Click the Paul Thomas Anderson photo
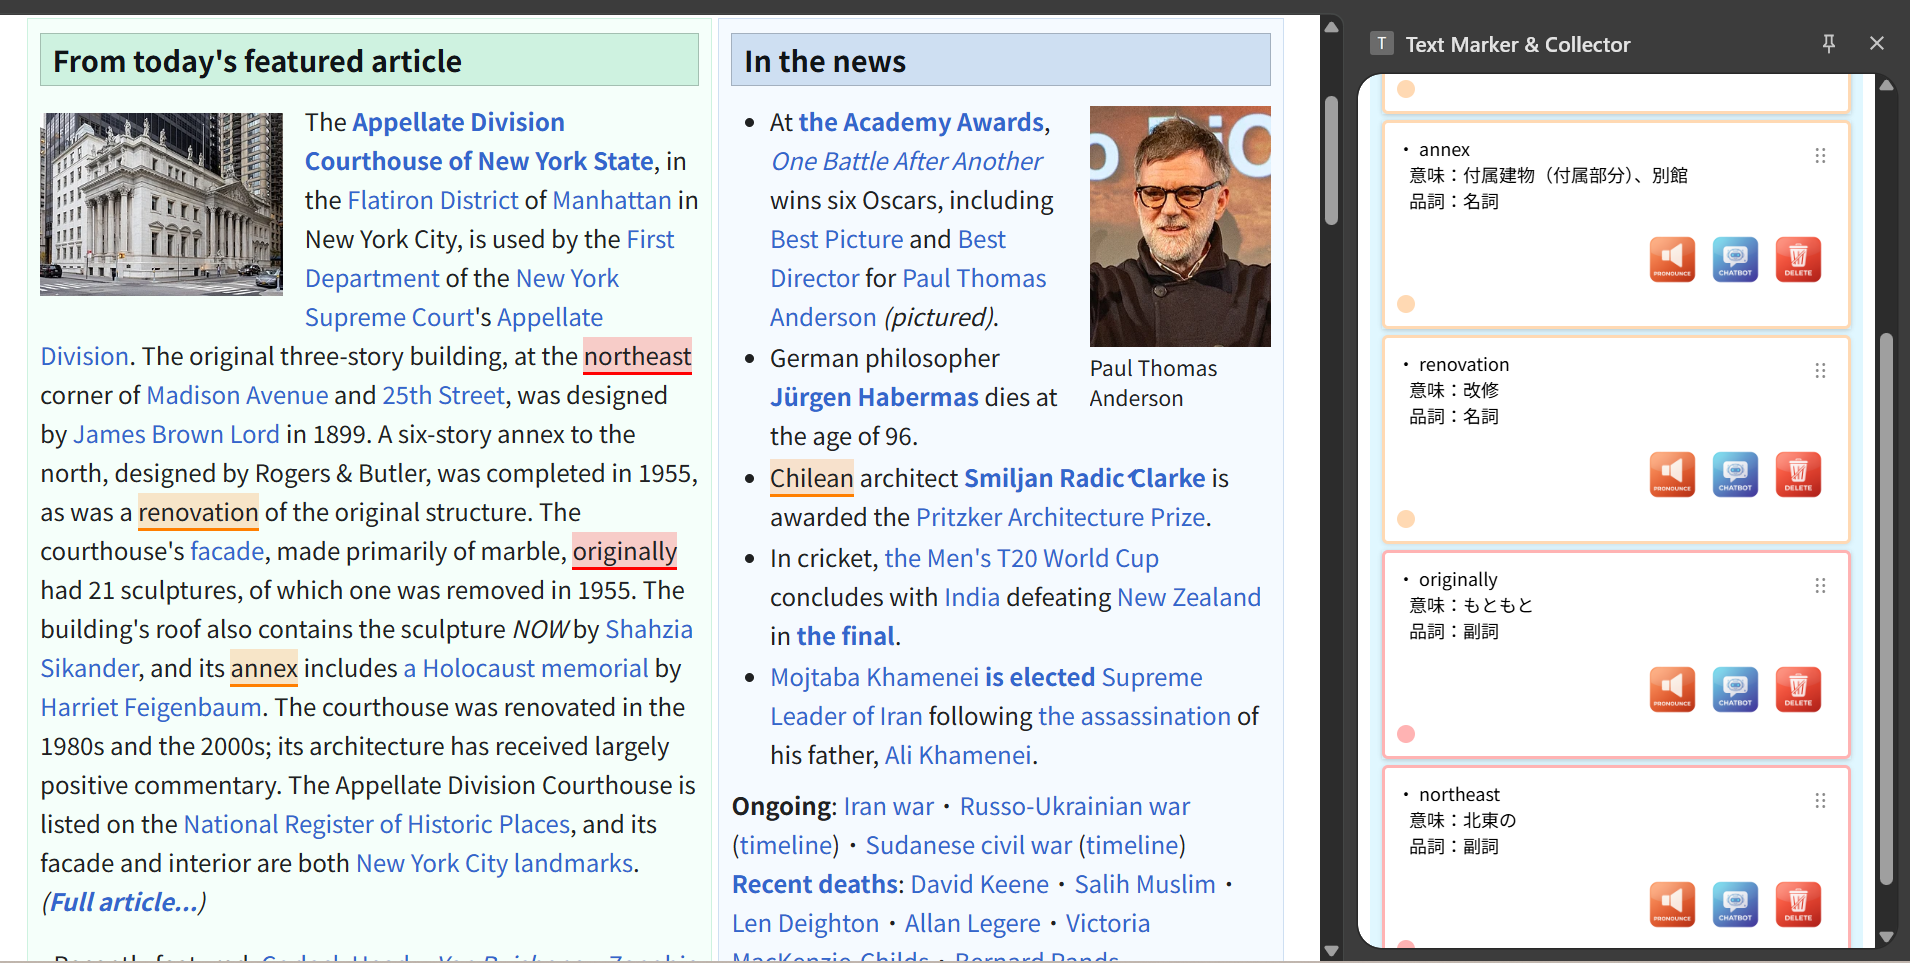Image resolution: width=1910 pixels, height=963 pixels. [x=1179, y=227]
